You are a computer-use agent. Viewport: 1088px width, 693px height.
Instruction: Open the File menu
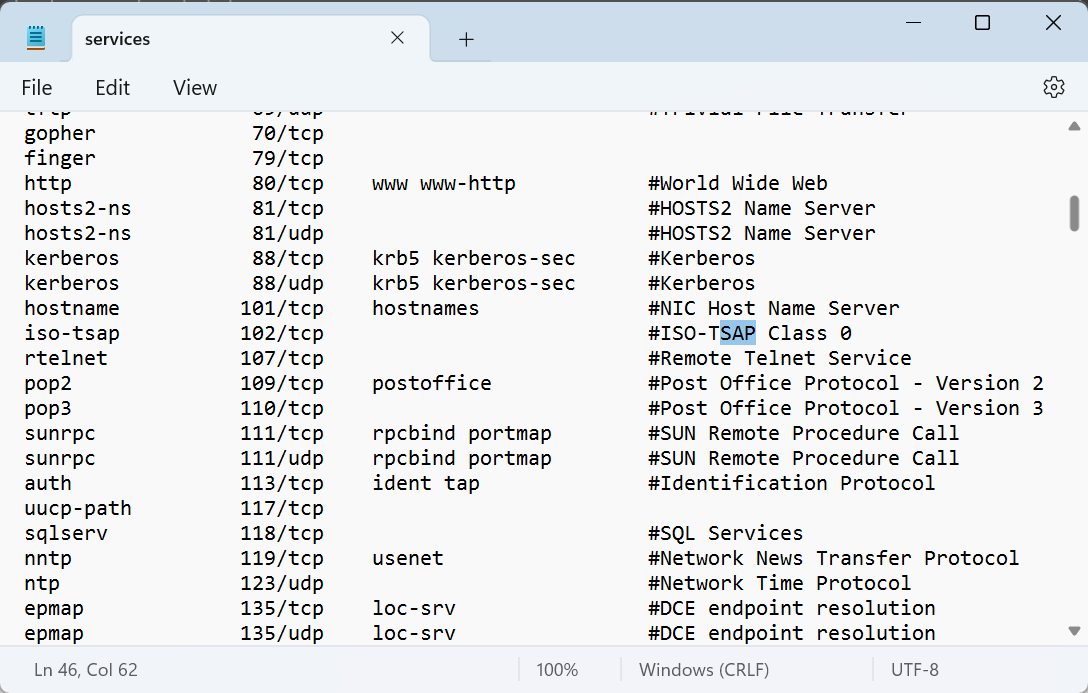click(x=37, y=88)
